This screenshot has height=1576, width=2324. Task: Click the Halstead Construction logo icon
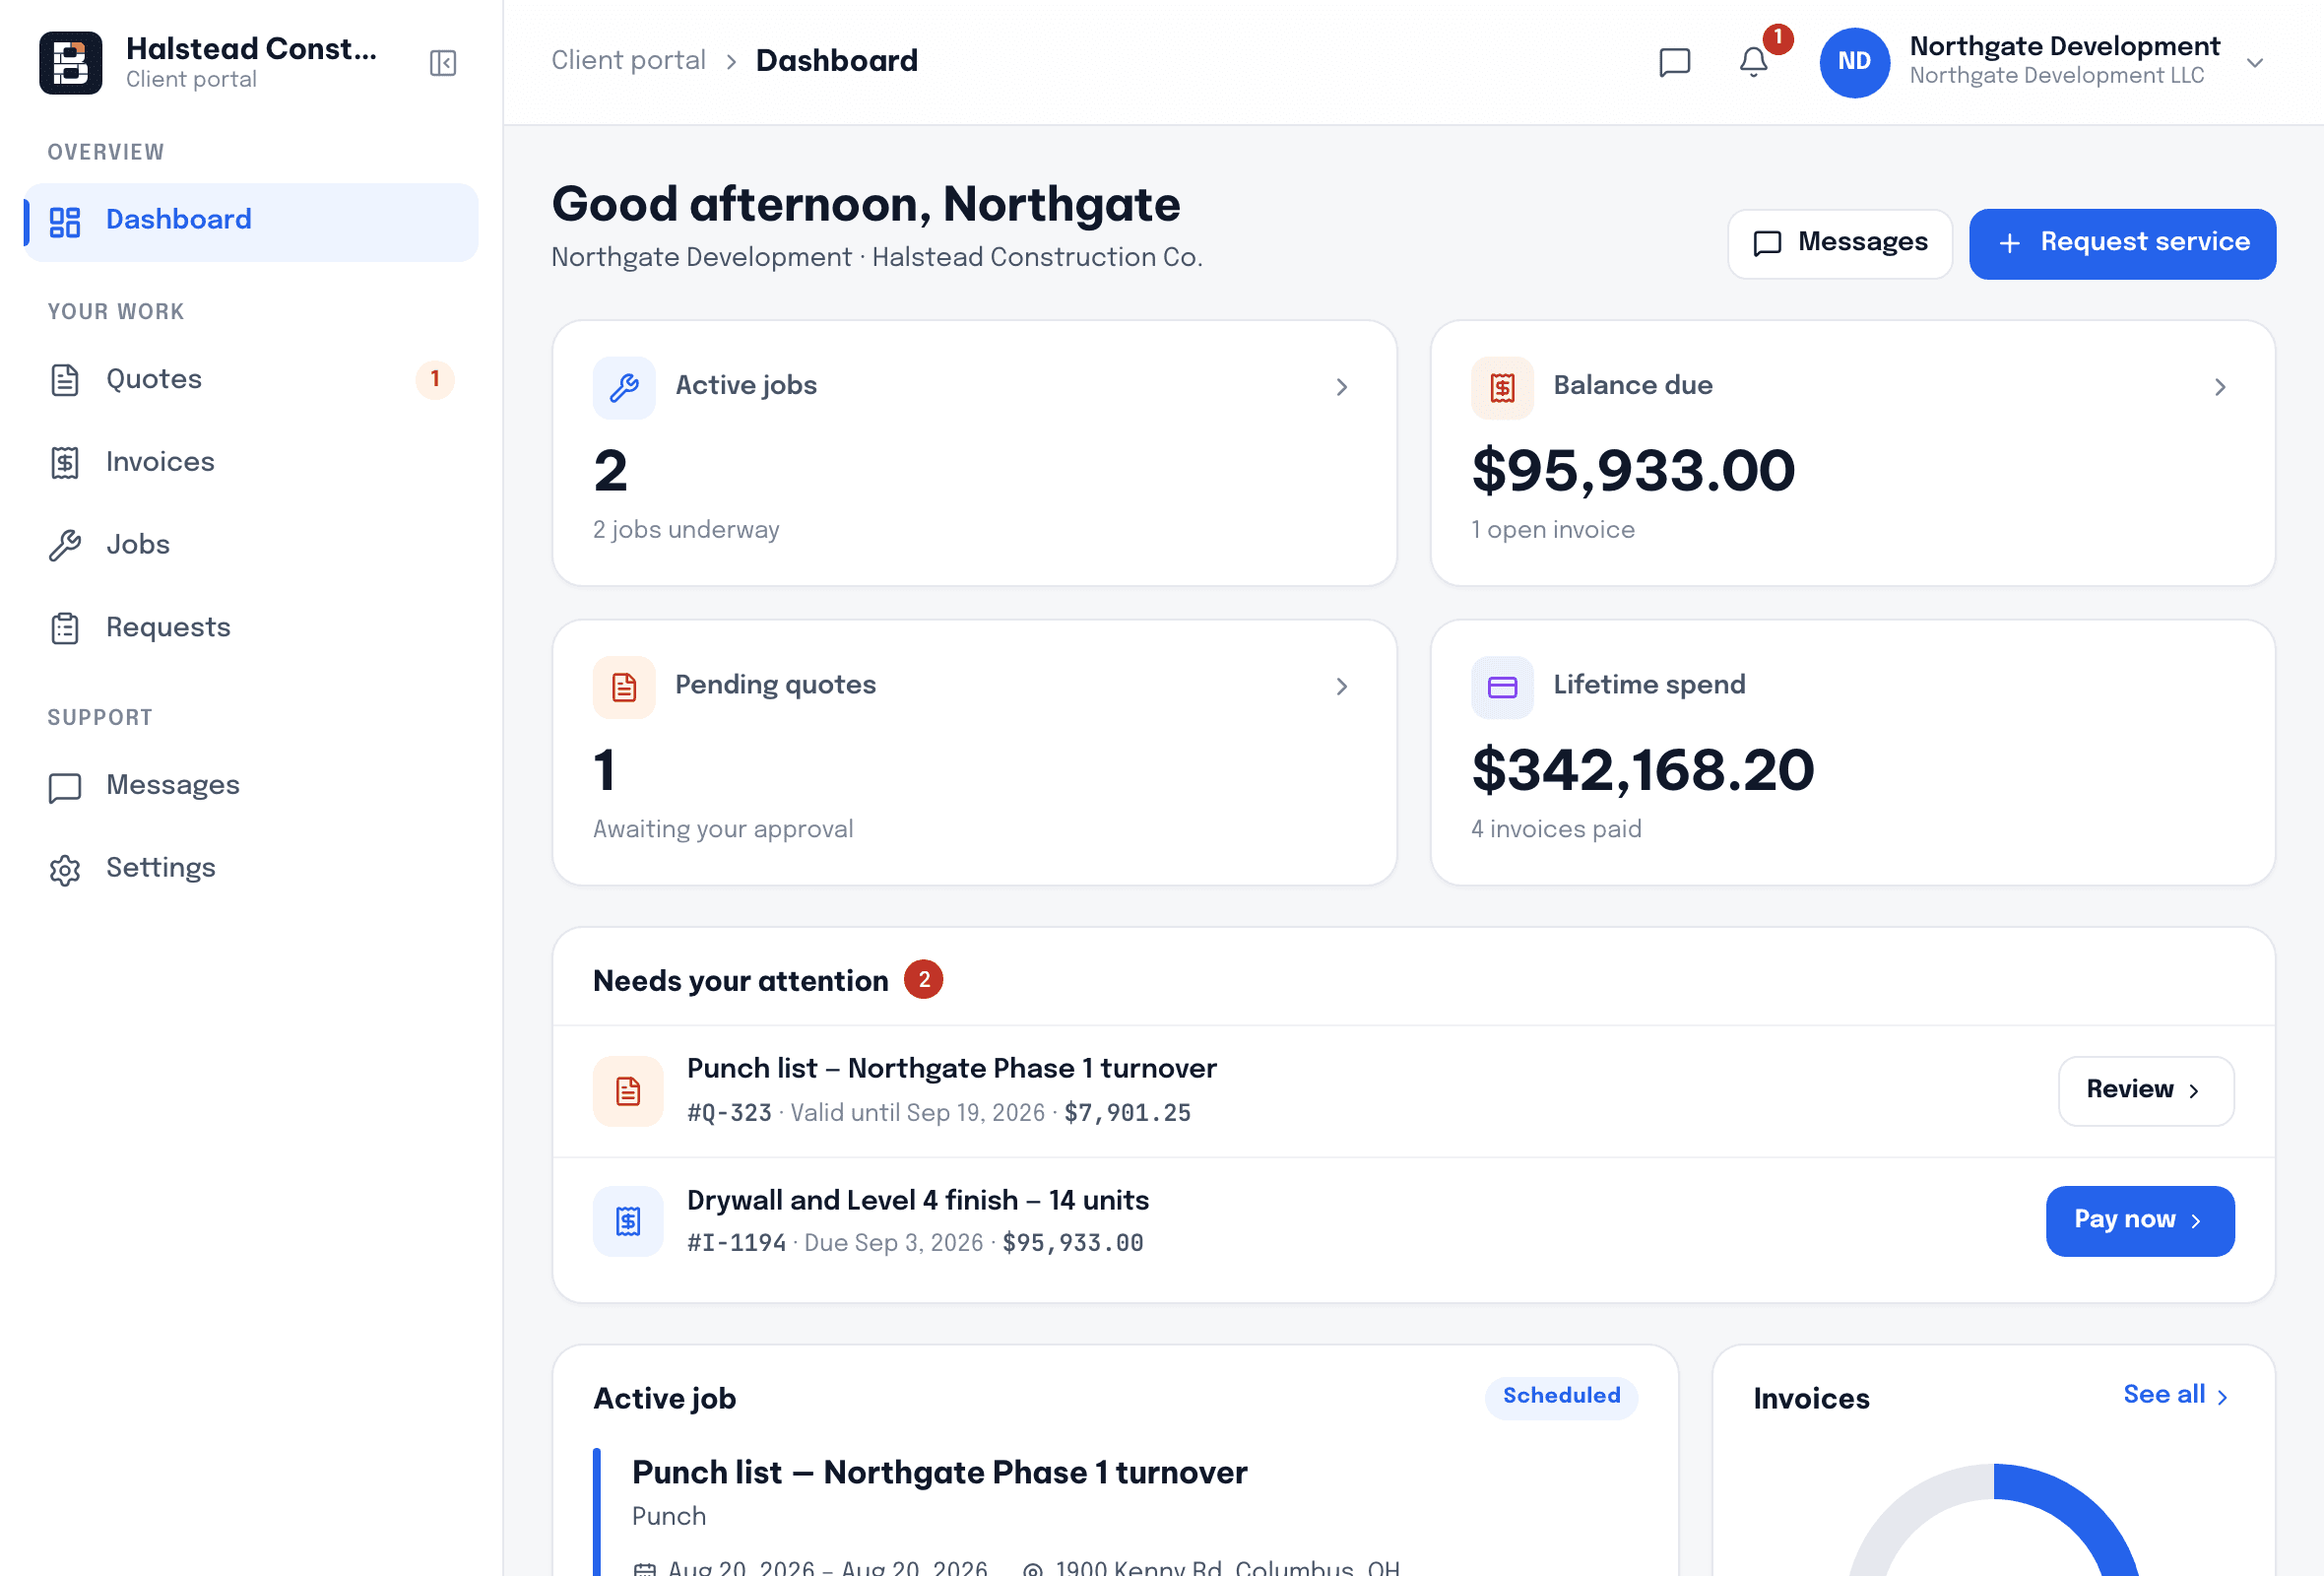70,62
